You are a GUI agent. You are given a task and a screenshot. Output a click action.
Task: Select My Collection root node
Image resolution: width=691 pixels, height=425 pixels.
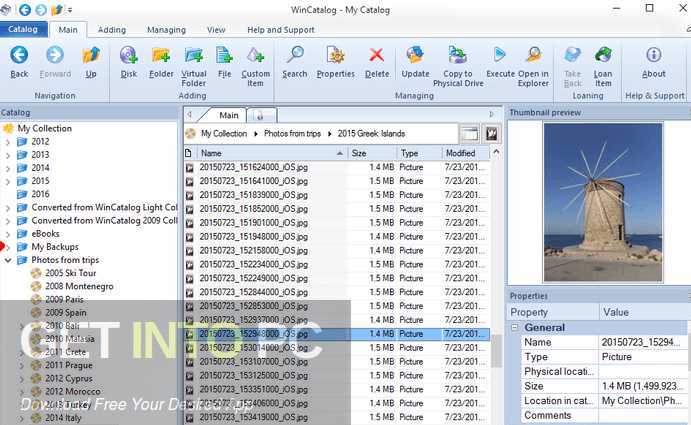[44, 128]
